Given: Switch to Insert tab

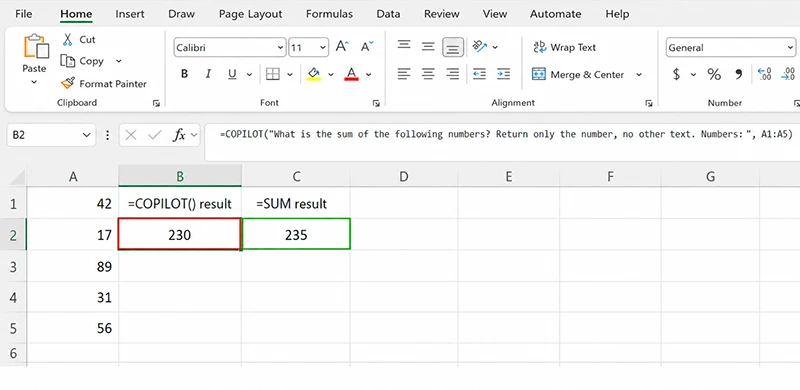Looking at the screenshot, I should (130, 14).
